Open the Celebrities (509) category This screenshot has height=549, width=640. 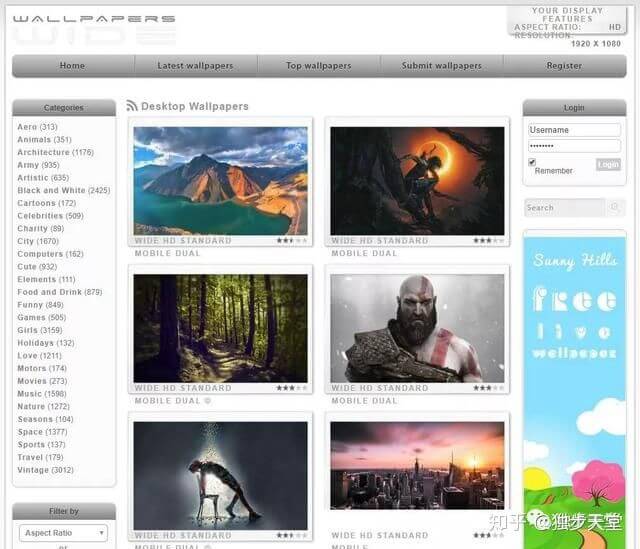tap(50, 216)
